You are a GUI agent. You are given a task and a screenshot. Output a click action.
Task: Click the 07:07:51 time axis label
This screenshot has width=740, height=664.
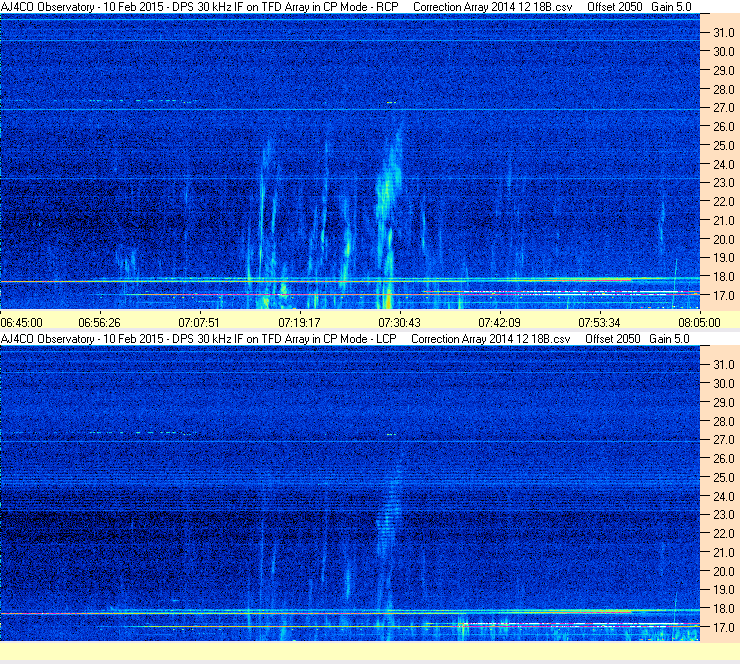[x=199, y=322]
